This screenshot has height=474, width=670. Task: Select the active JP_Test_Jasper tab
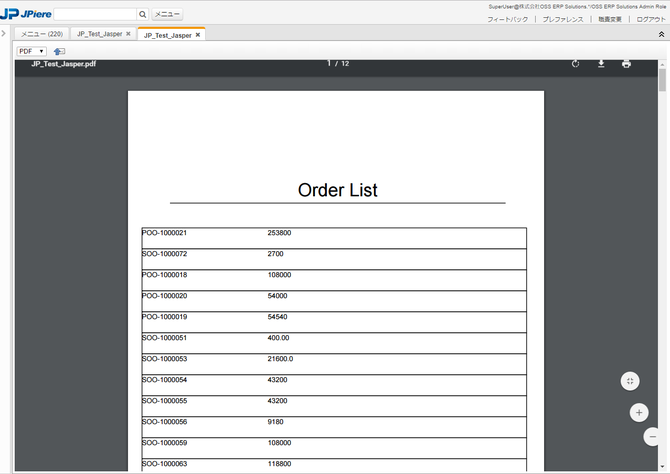coord(168,35)
